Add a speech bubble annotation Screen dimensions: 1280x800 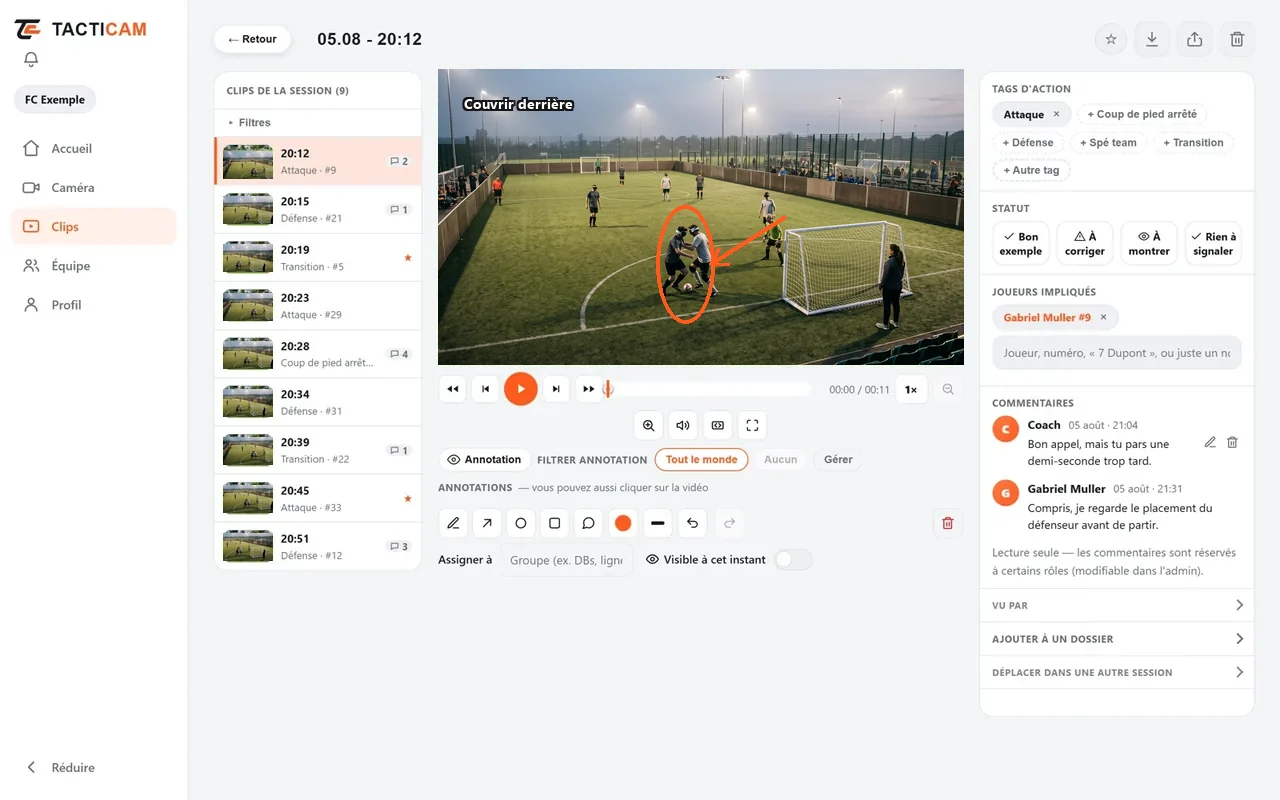tap(589, 523)
